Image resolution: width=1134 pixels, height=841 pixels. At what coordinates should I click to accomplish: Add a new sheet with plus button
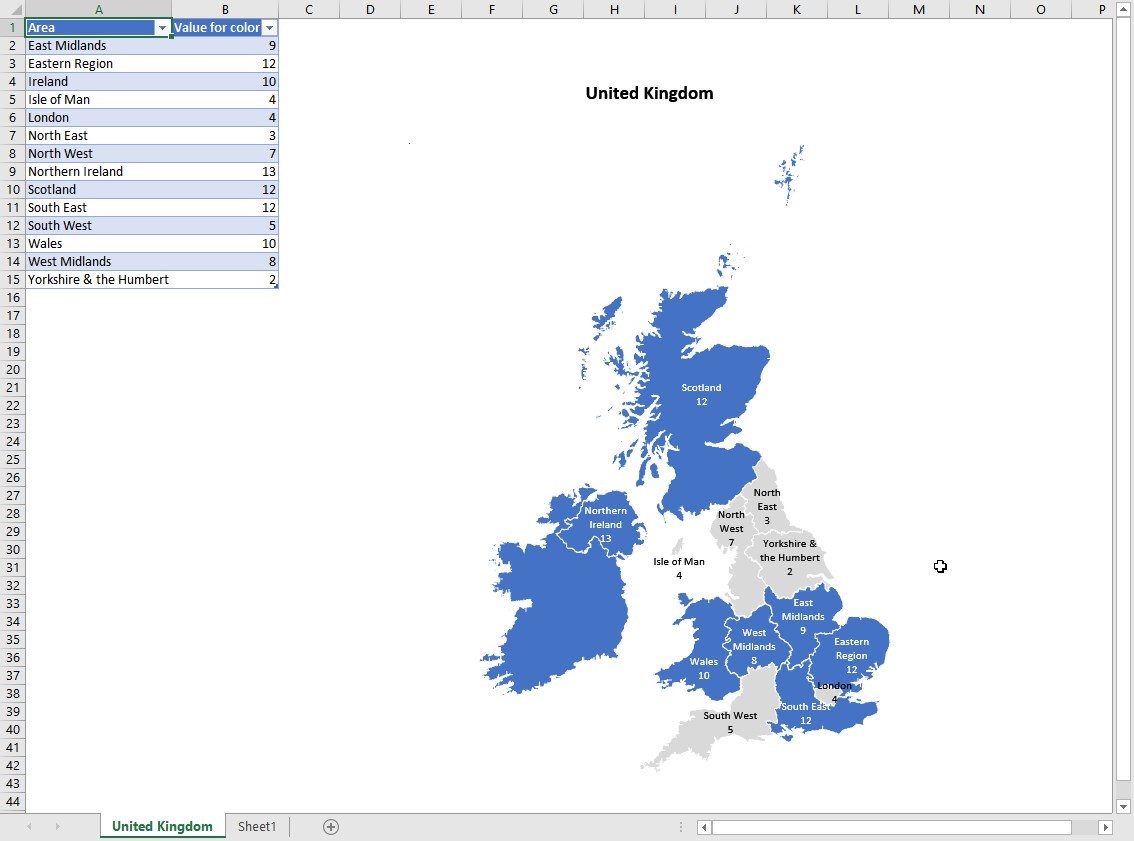pos(331,827)
